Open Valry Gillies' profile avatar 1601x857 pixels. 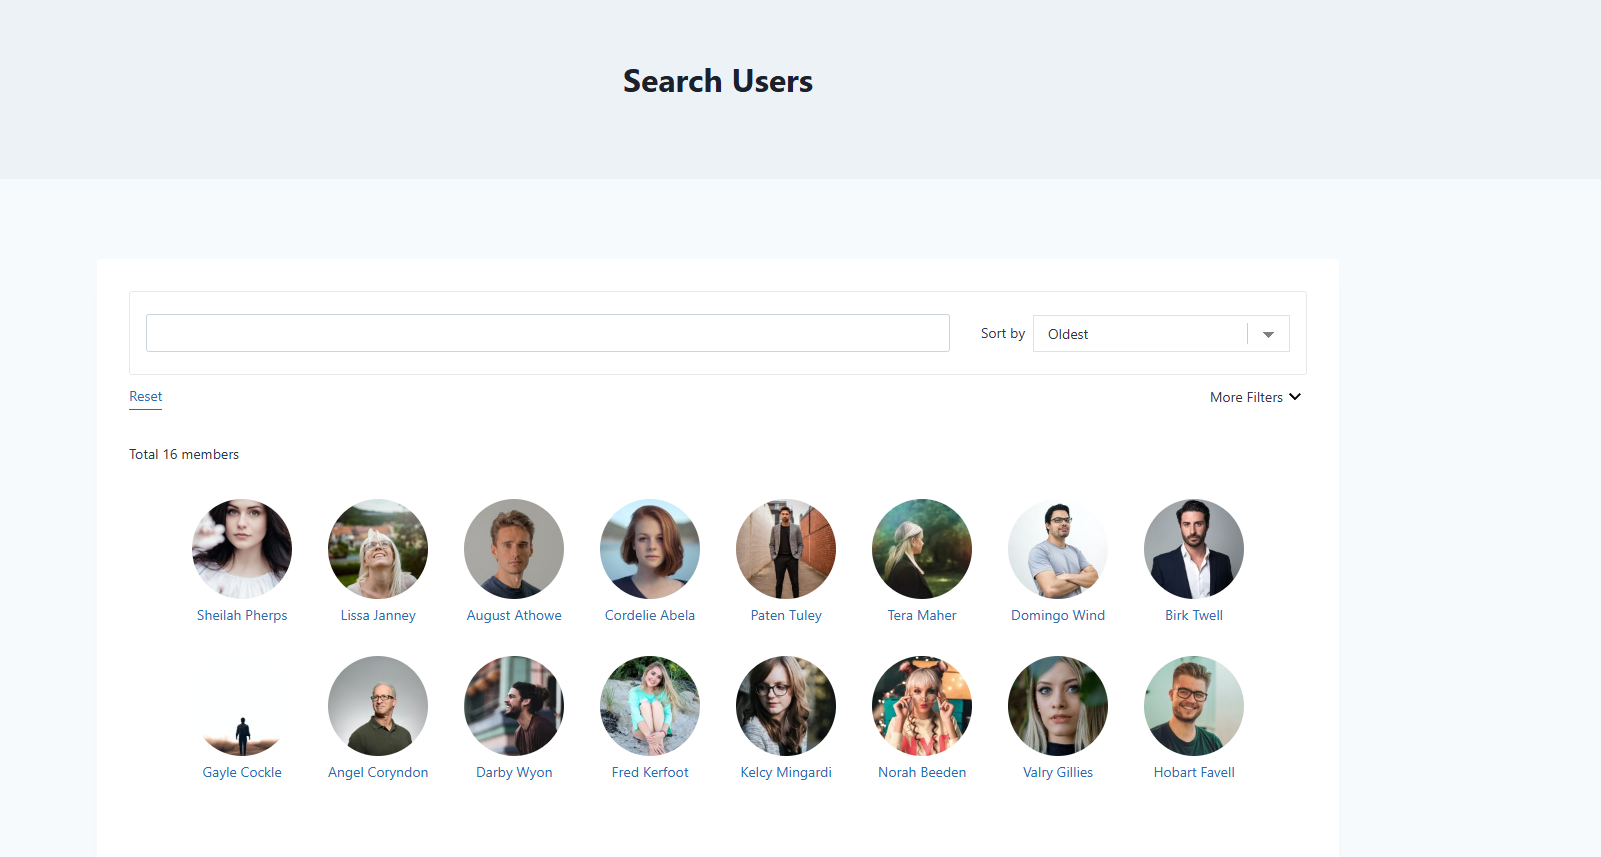click(1058, 706)
